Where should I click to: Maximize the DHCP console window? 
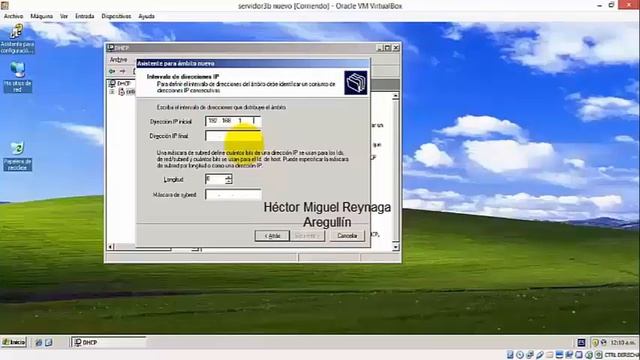[x=387, y=48]
